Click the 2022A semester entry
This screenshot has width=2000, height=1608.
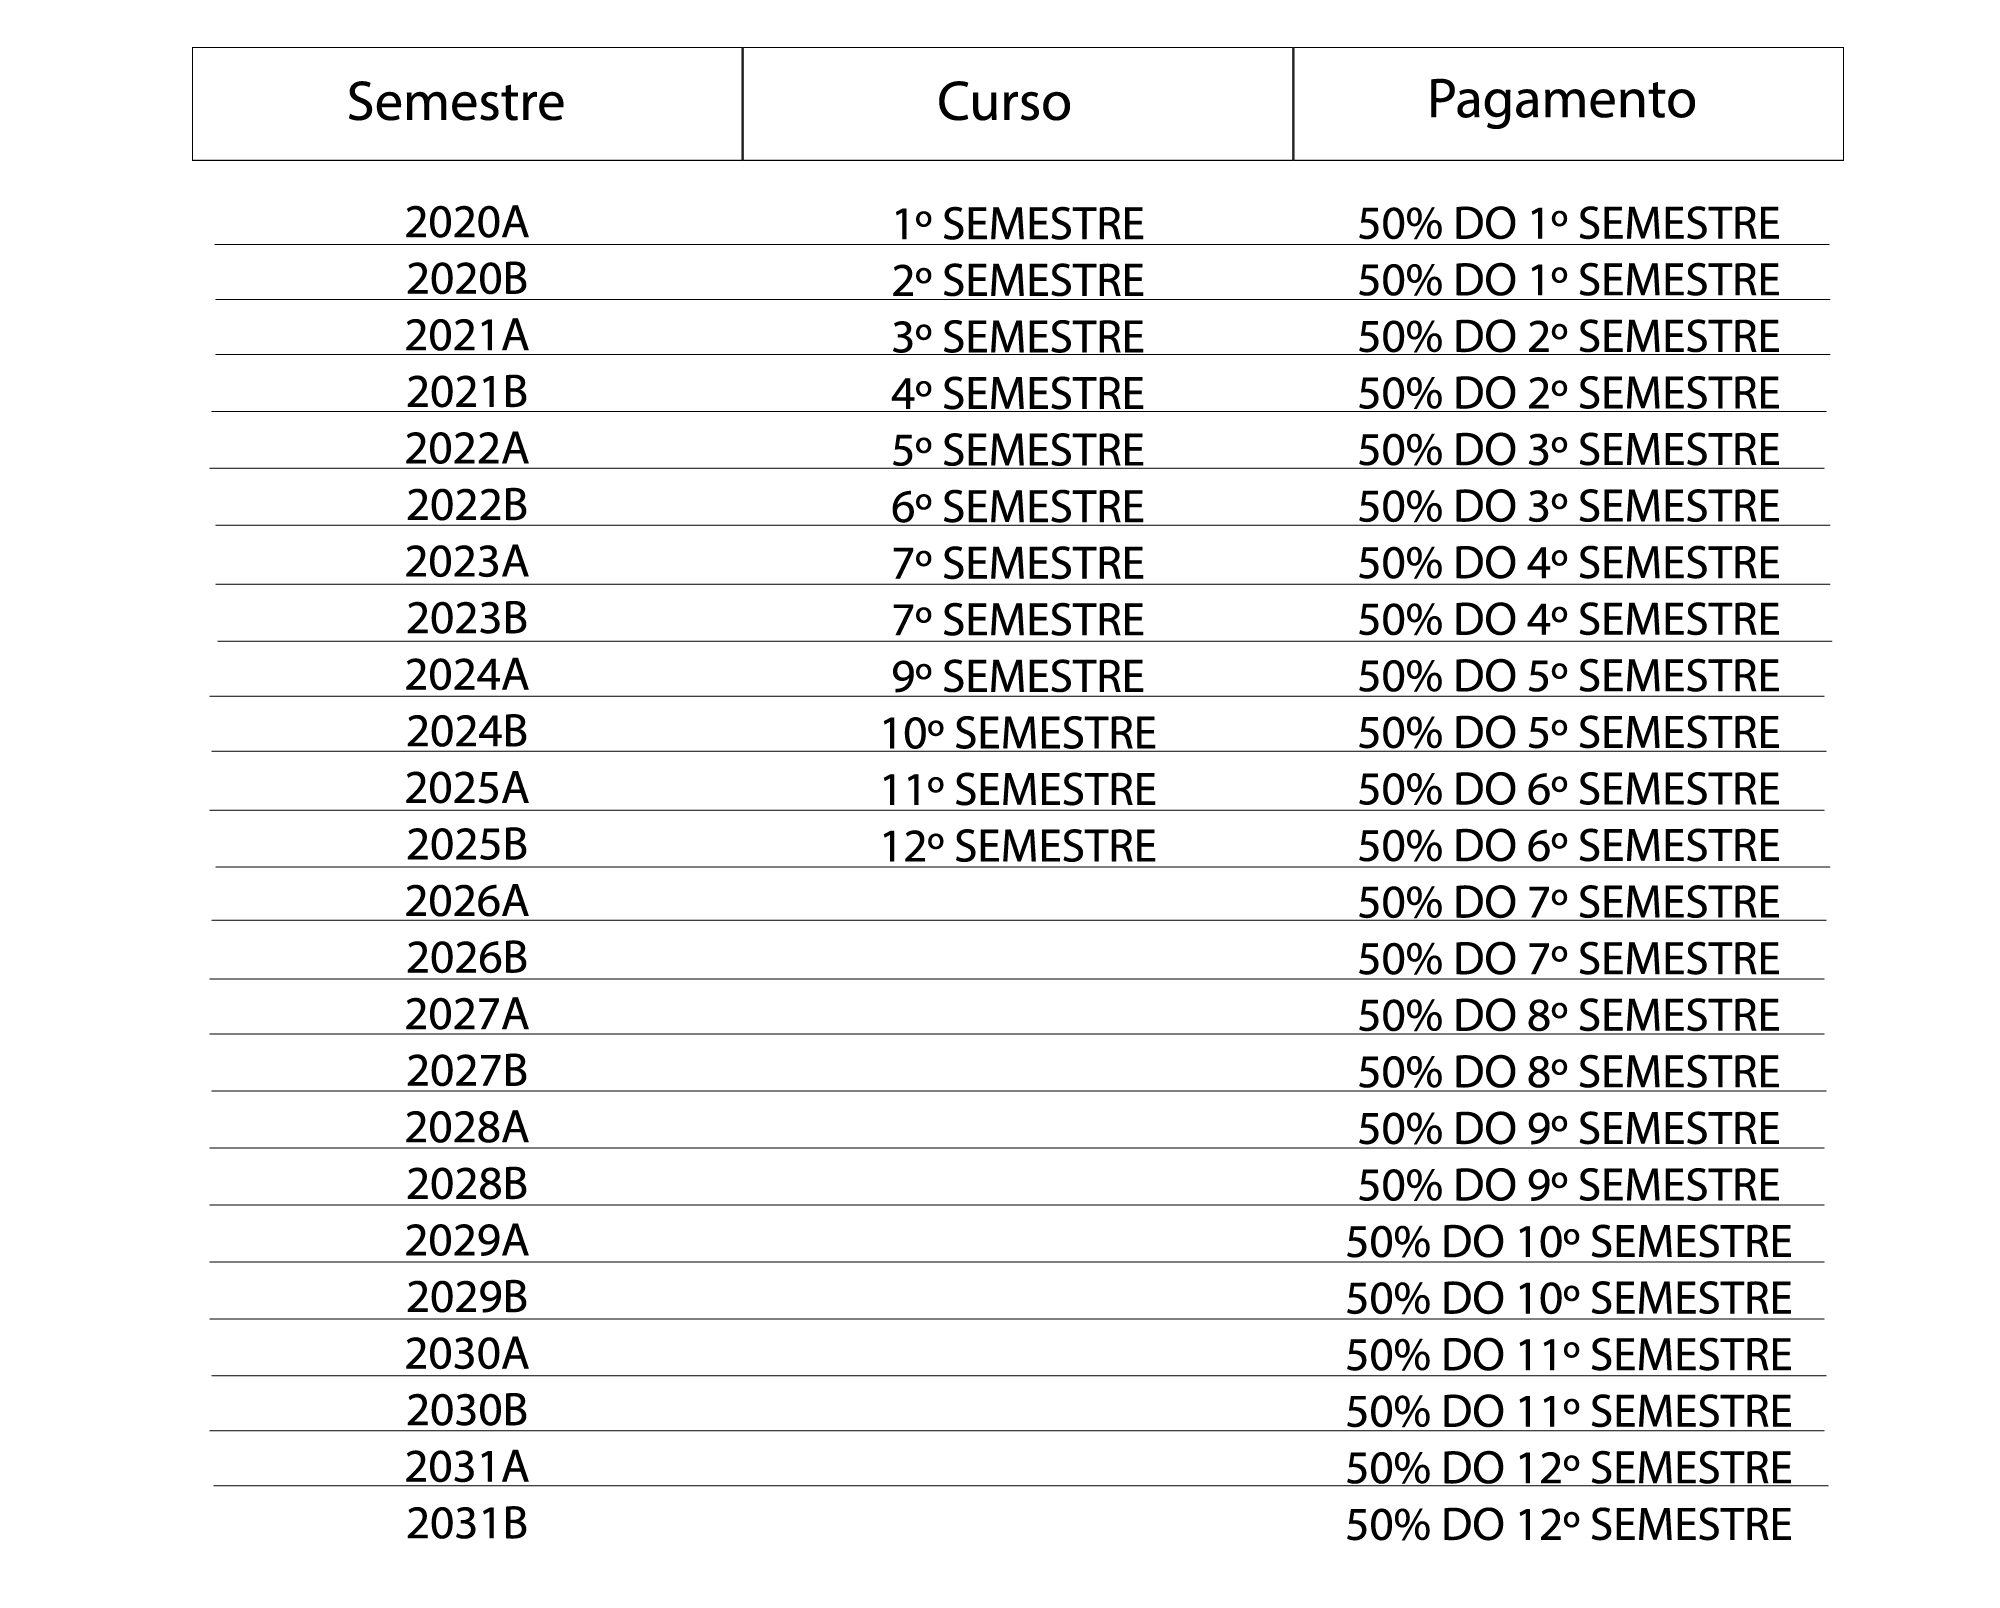pos(467,449)
